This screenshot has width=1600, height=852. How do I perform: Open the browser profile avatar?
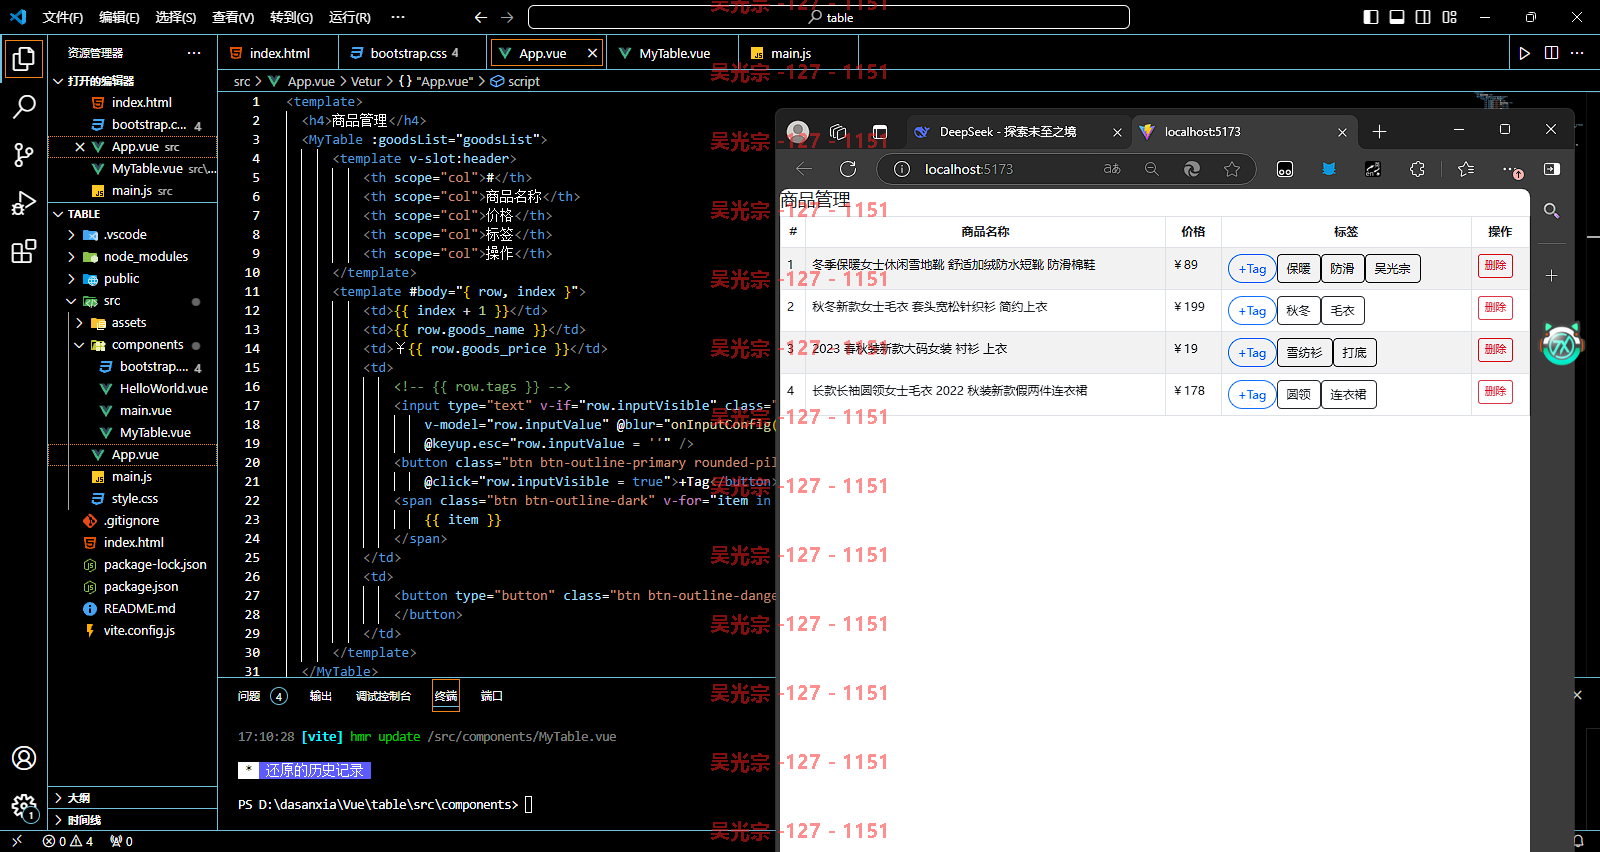pos(798,131)
